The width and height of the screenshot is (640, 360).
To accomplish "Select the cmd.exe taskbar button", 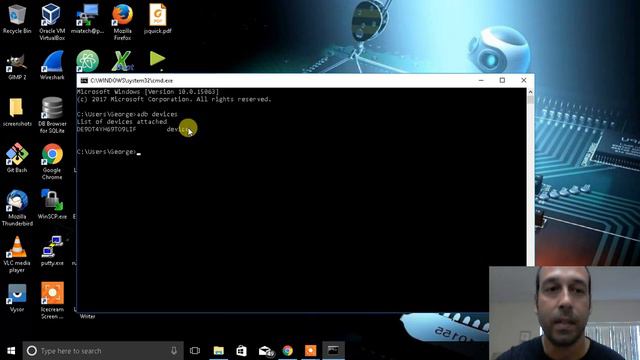I will (333, 351).
